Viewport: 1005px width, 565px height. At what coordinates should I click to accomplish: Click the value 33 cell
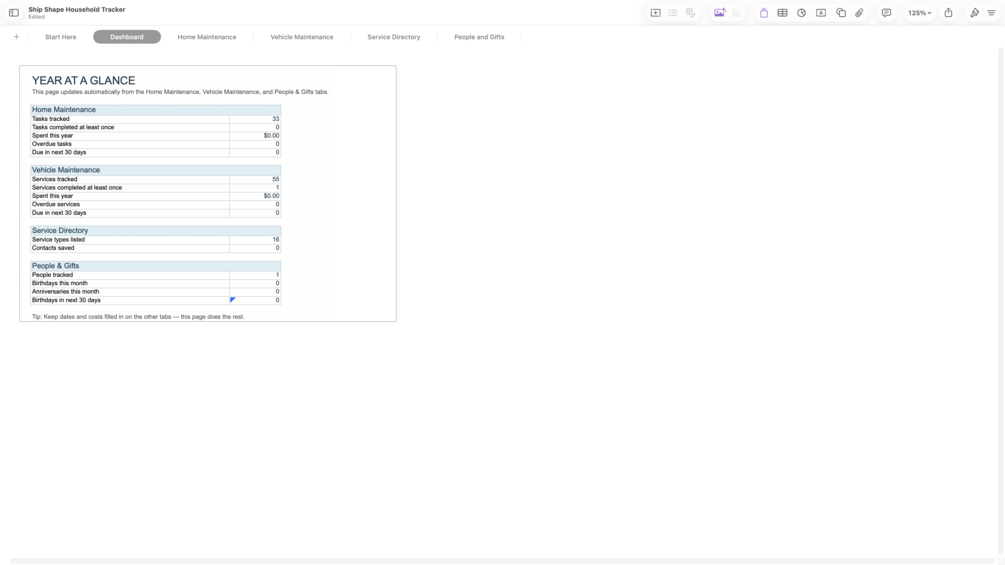point(255,119)
